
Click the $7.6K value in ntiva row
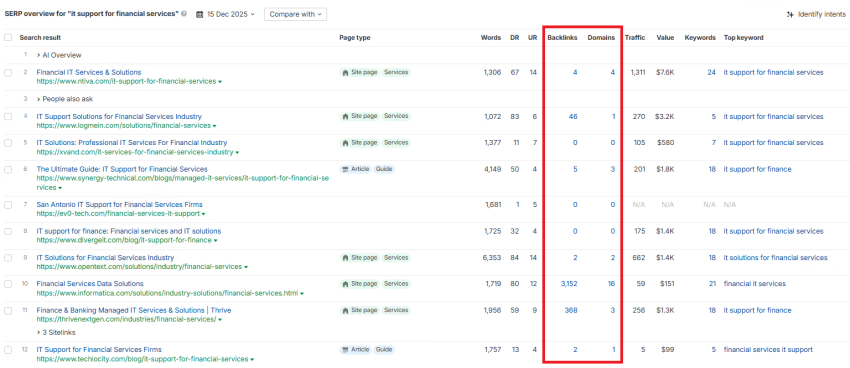click(665, 72)
